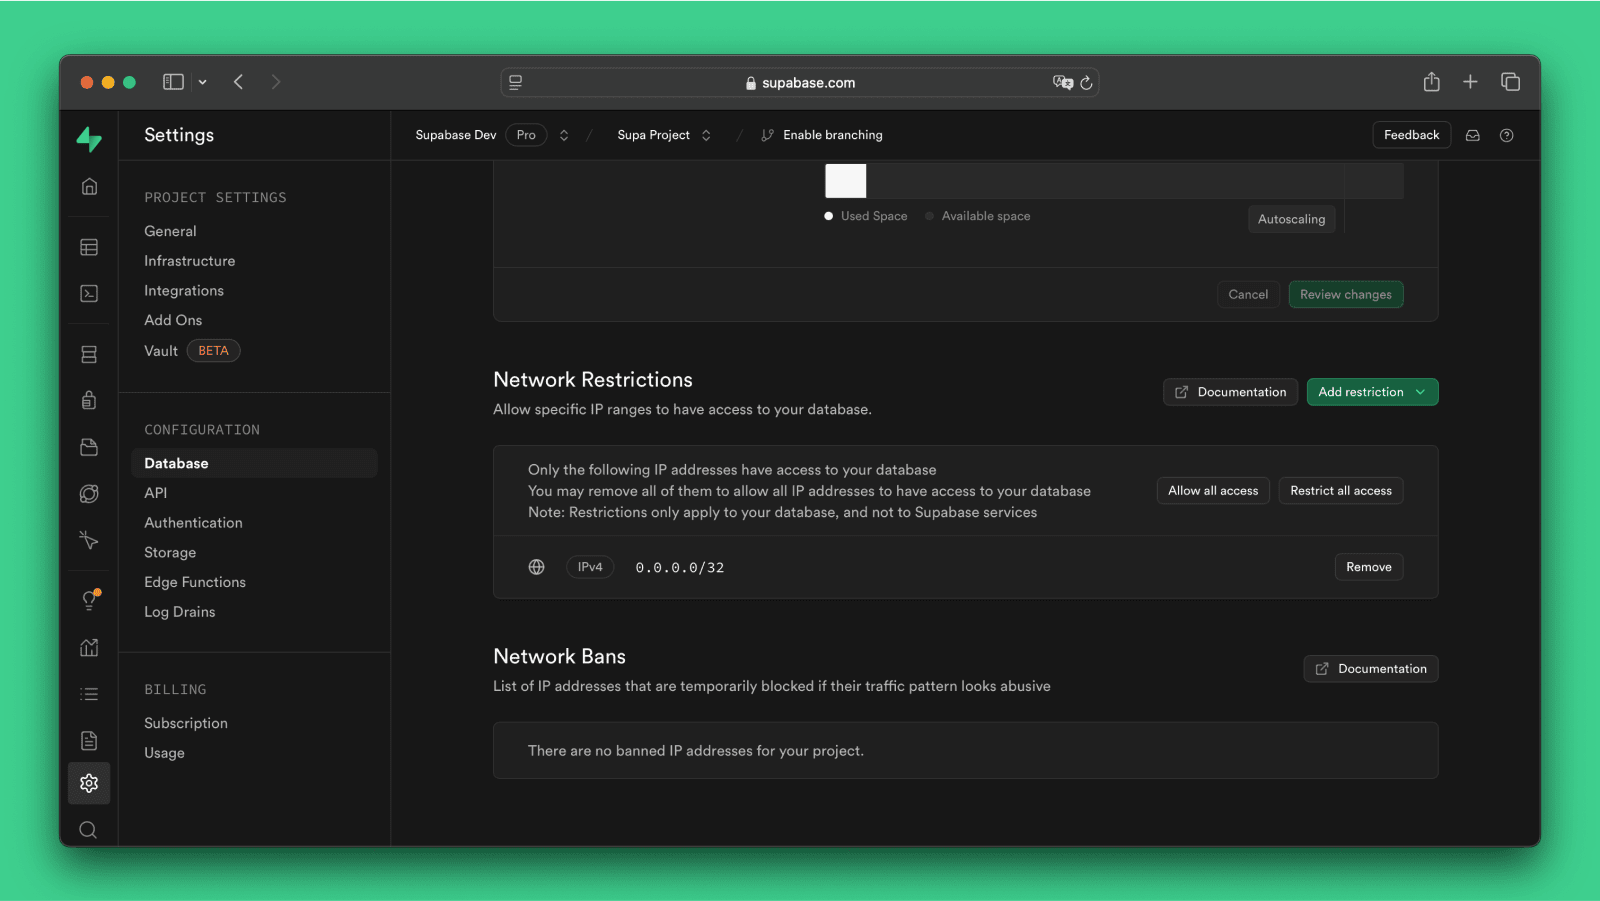Screen dimensions: 1600x901
Task: Click the search magnifier icon in sidebar
Action: click(88, 829)
